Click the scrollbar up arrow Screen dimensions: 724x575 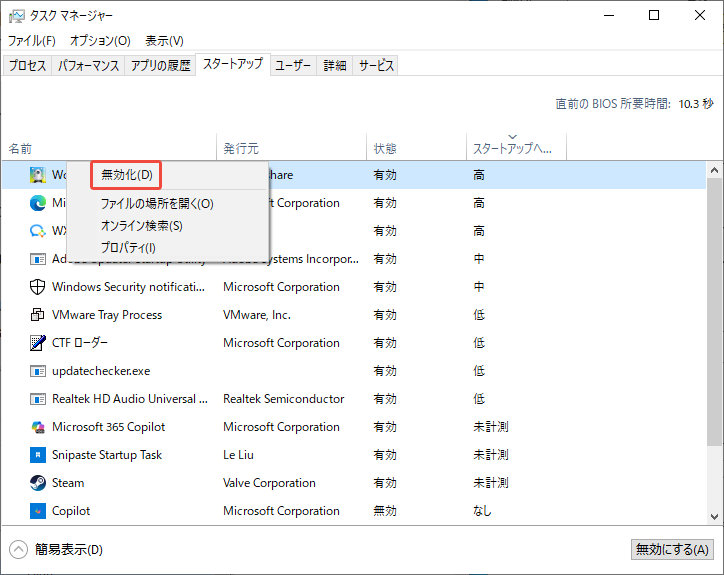(714, 170)
